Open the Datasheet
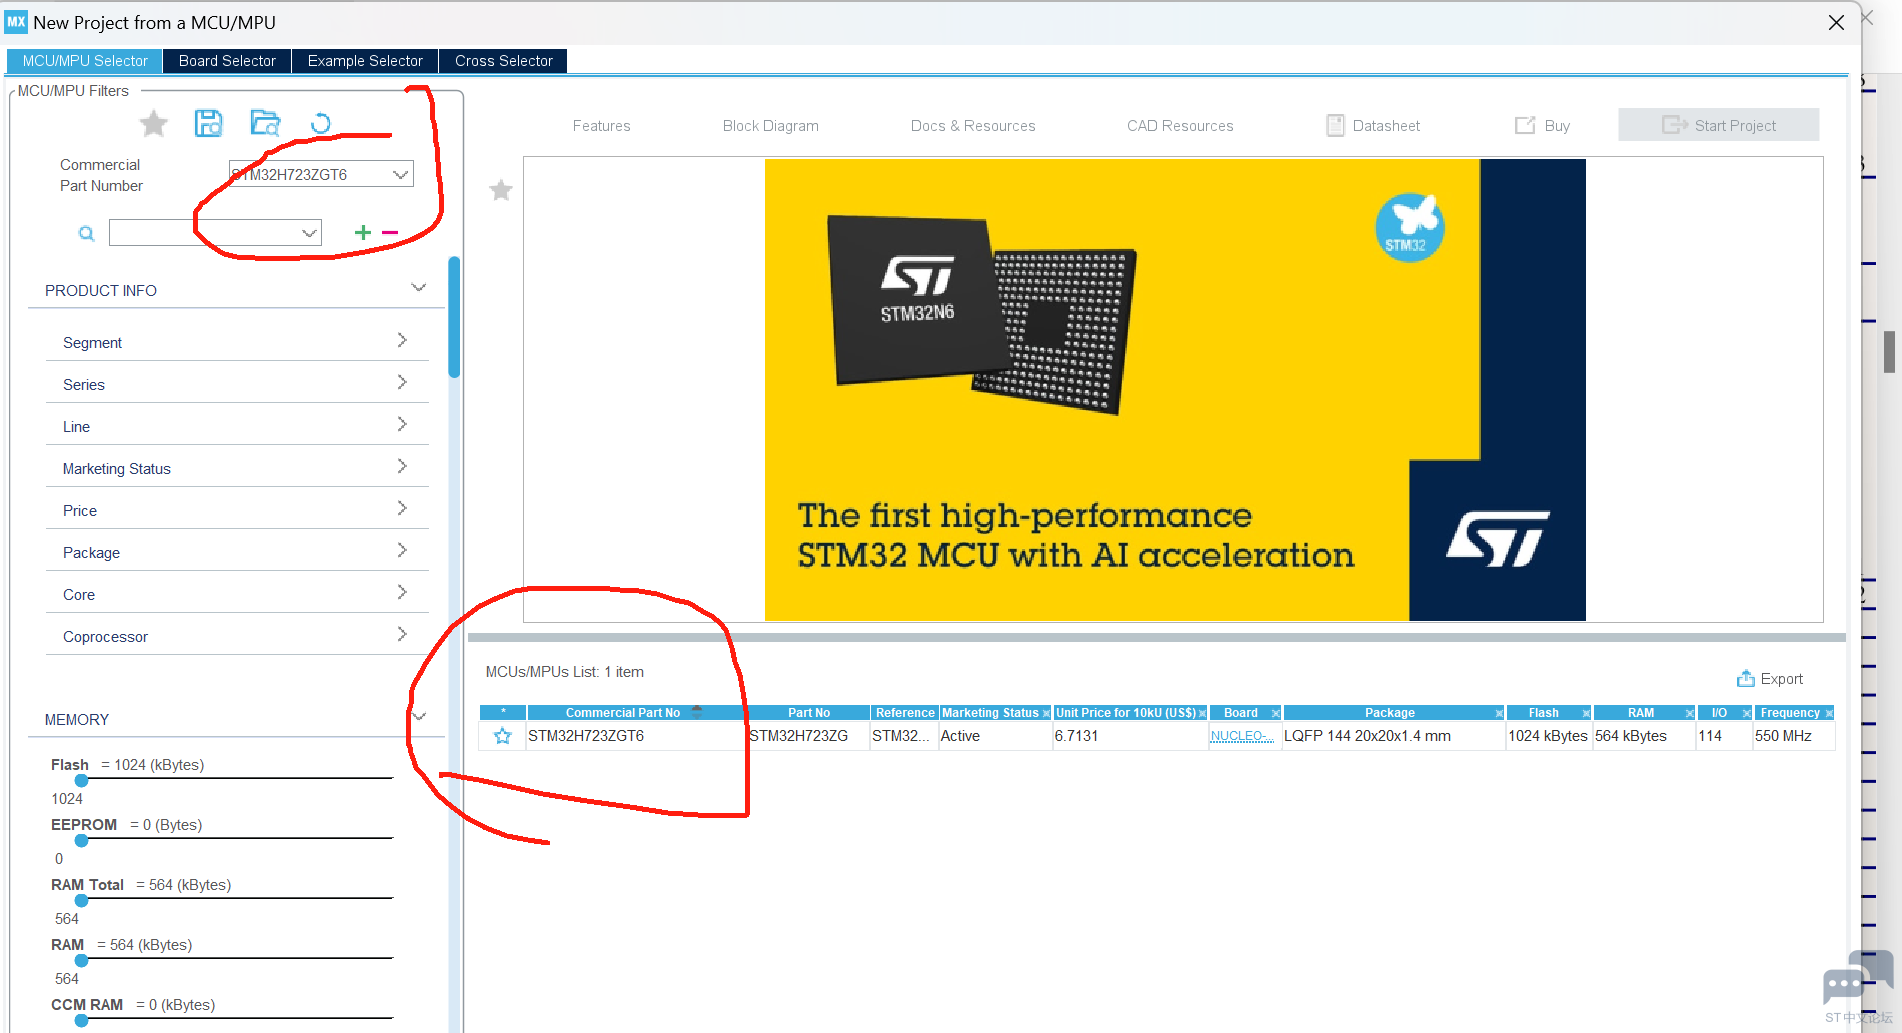Viewport: 1902px width, 1033px height. [1373, 126]
